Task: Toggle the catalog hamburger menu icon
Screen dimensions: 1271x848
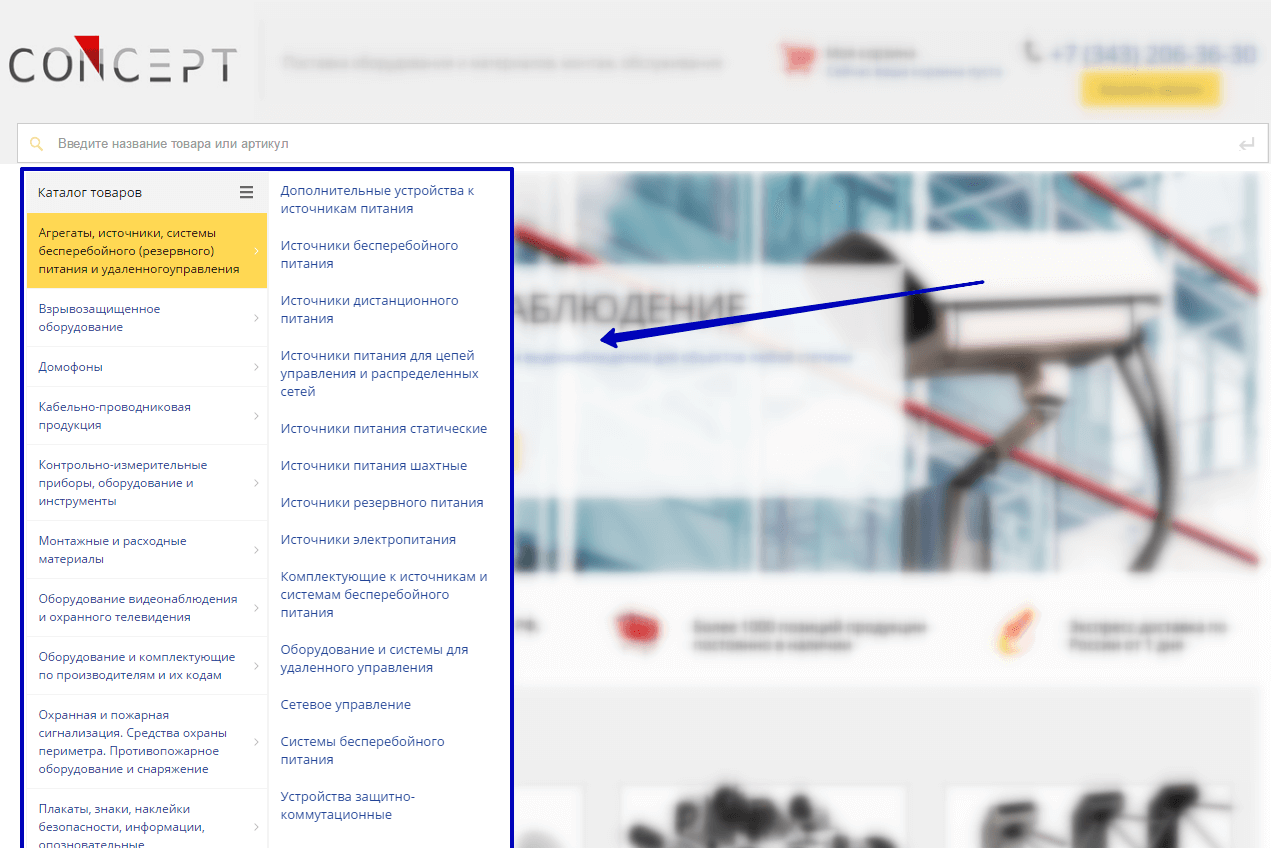Action: click(246, 192)
